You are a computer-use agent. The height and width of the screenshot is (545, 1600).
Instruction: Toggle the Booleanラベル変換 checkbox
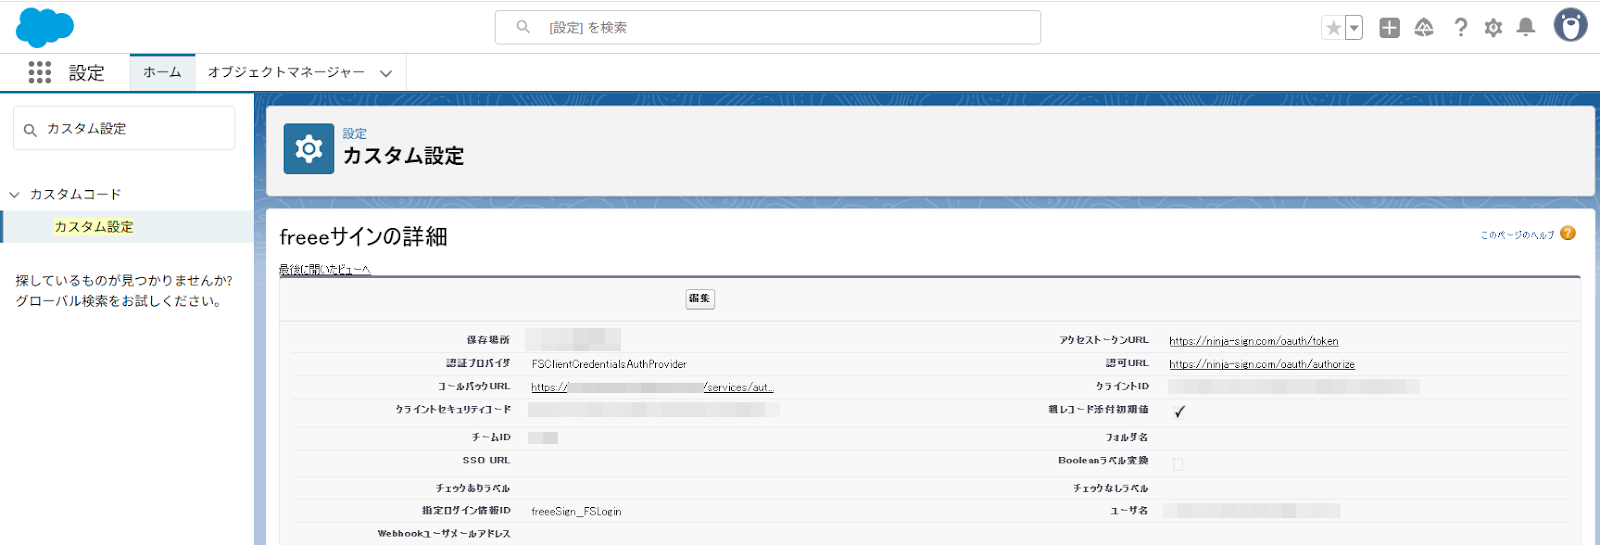coord(1178,464)
